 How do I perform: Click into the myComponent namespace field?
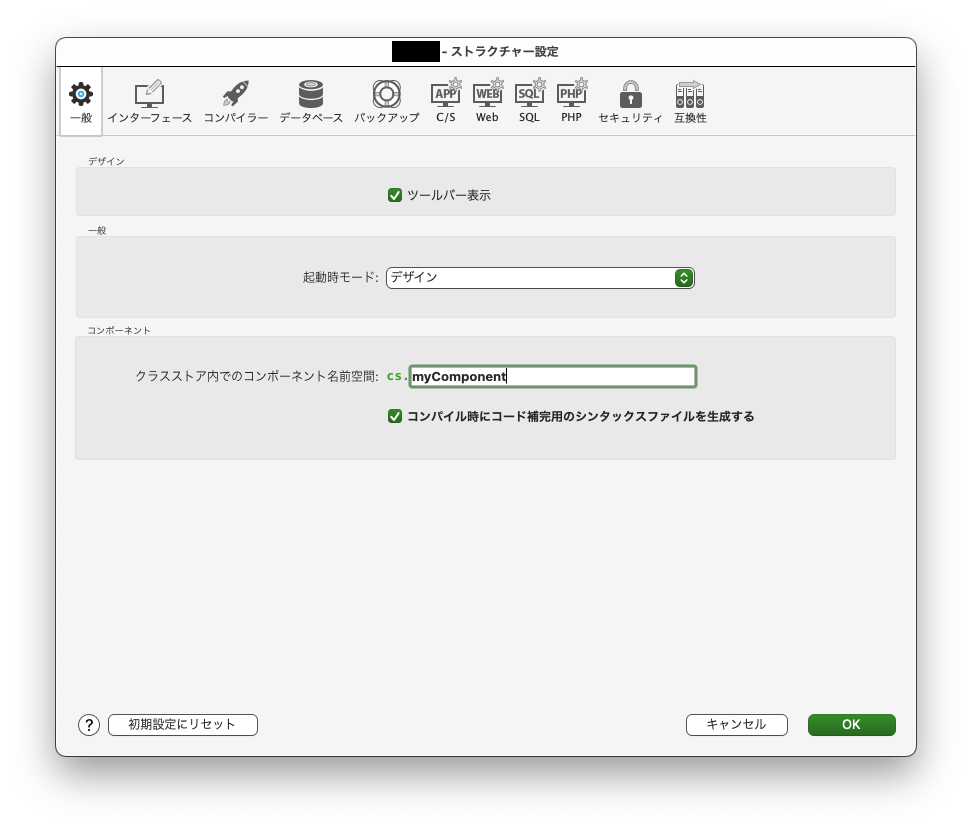coord(552,377)
